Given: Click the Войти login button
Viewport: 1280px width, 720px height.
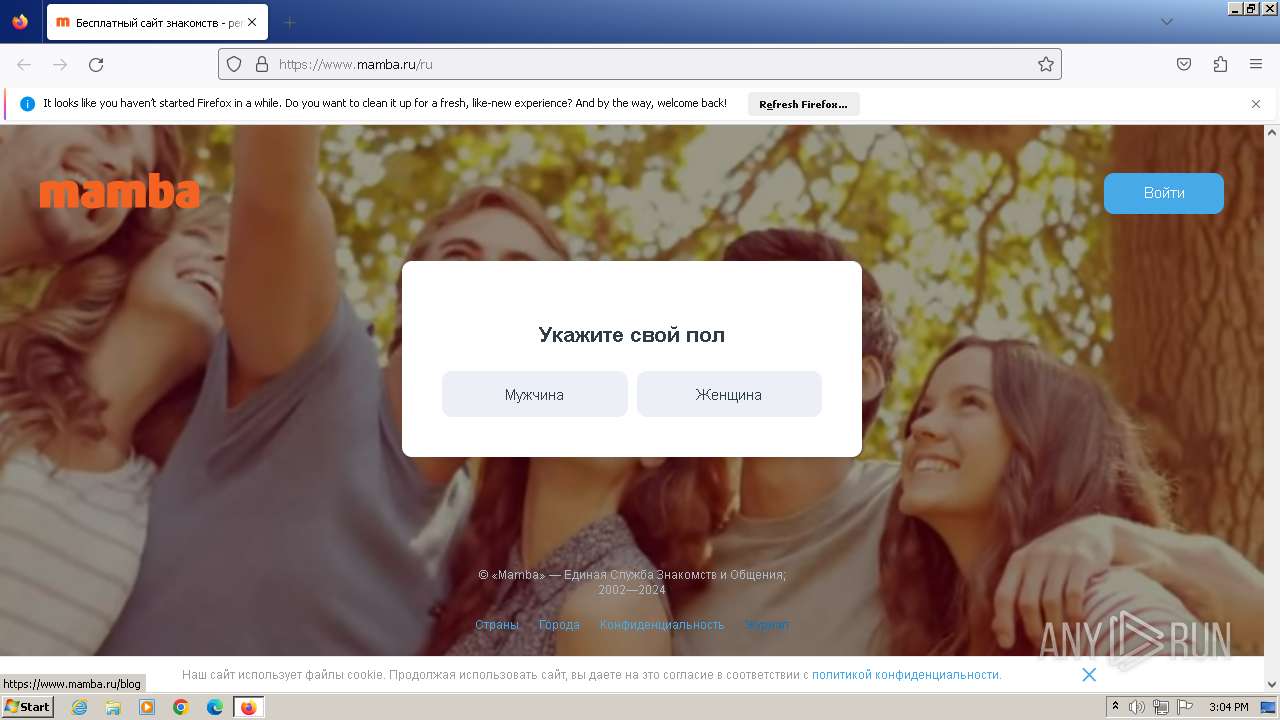Looking at the screenshot, I should pyautogui.click(x=1164, y=193).
